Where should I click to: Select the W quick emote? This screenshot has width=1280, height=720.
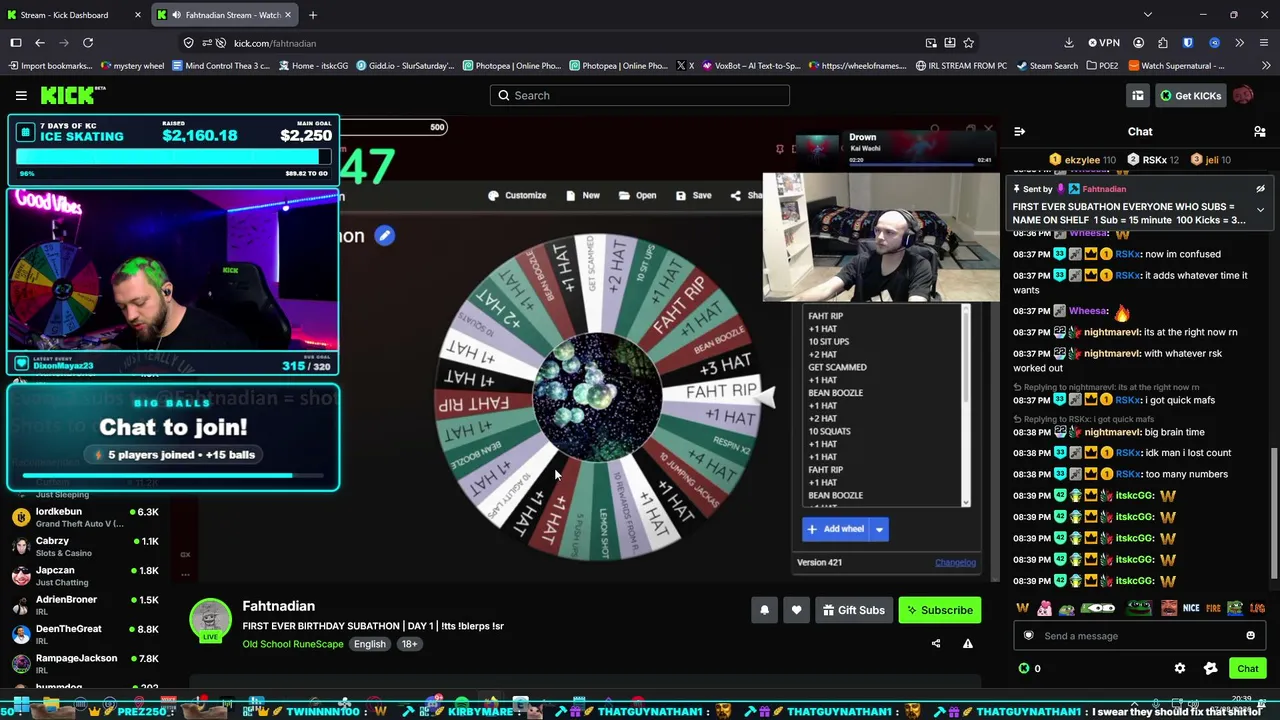(x=1022, y=608)
